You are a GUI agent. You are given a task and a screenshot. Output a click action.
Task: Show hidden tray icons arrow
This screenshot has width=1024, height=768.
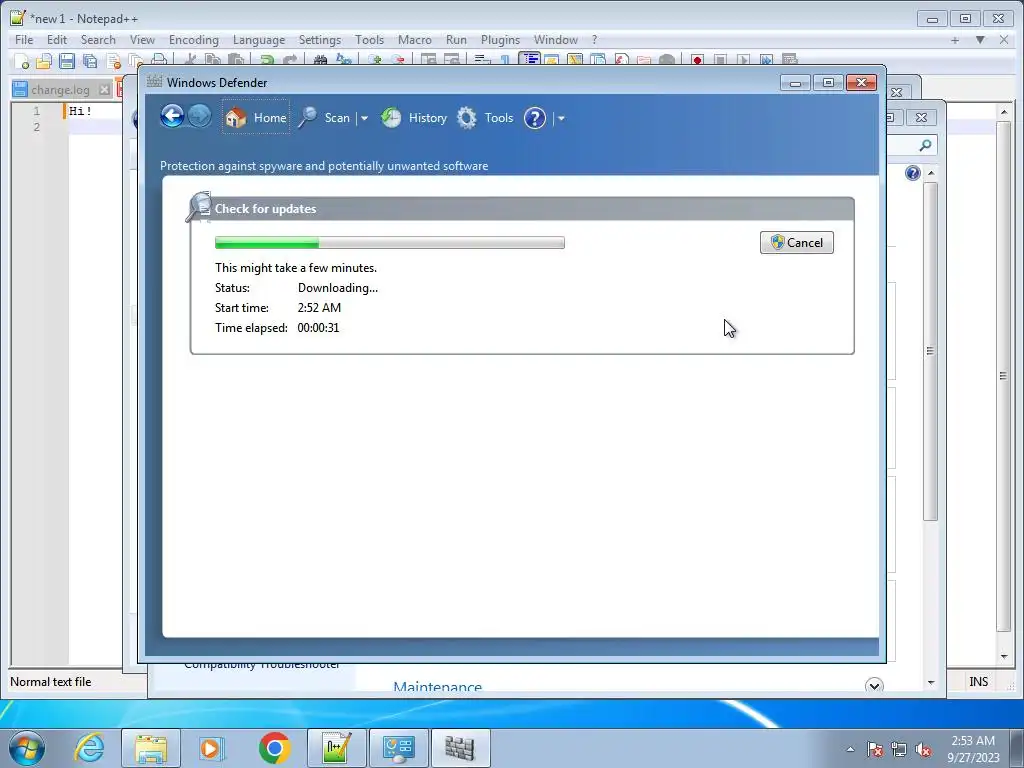tap(850, 749)
